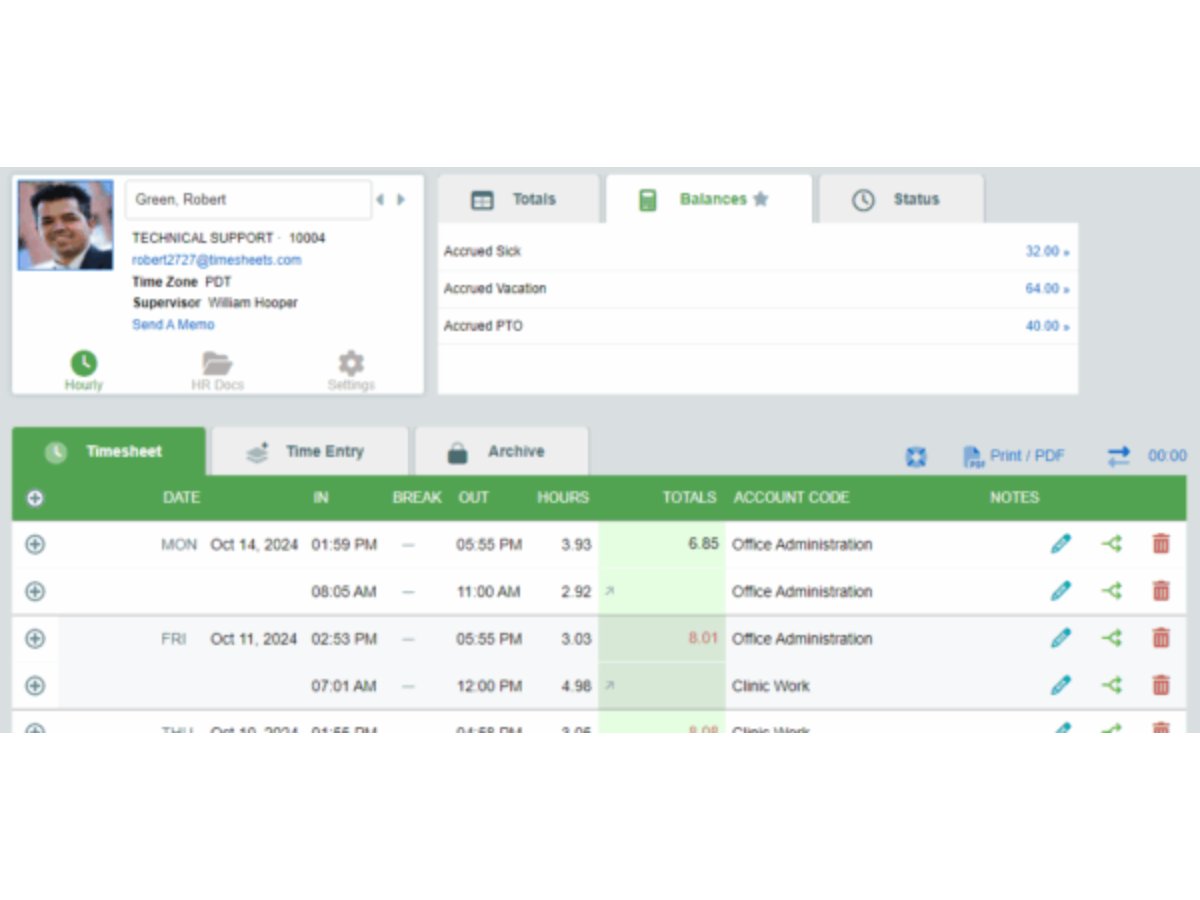Click the Balances star to unfavorite tab
Viewport: 1200px width, 900px height.
(x=761, y=198)
